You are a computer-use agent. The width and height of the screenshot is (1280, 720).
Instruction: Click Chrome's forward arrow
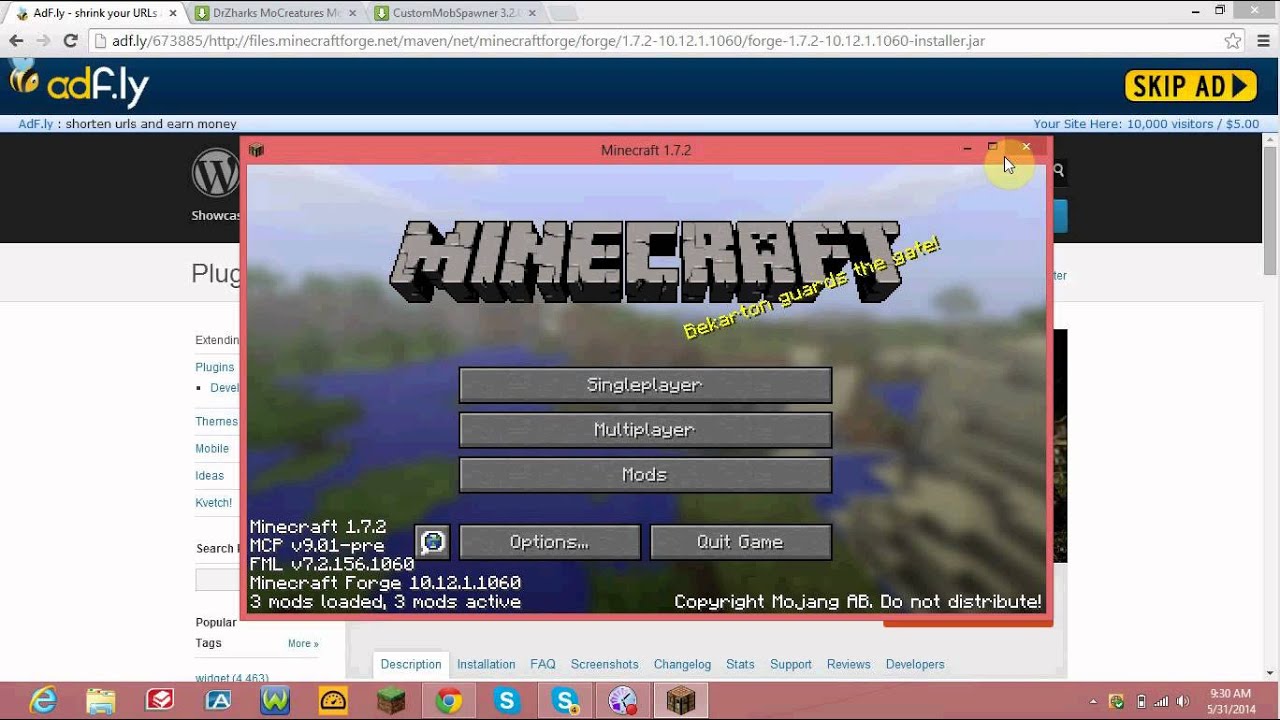coord(43,41)
